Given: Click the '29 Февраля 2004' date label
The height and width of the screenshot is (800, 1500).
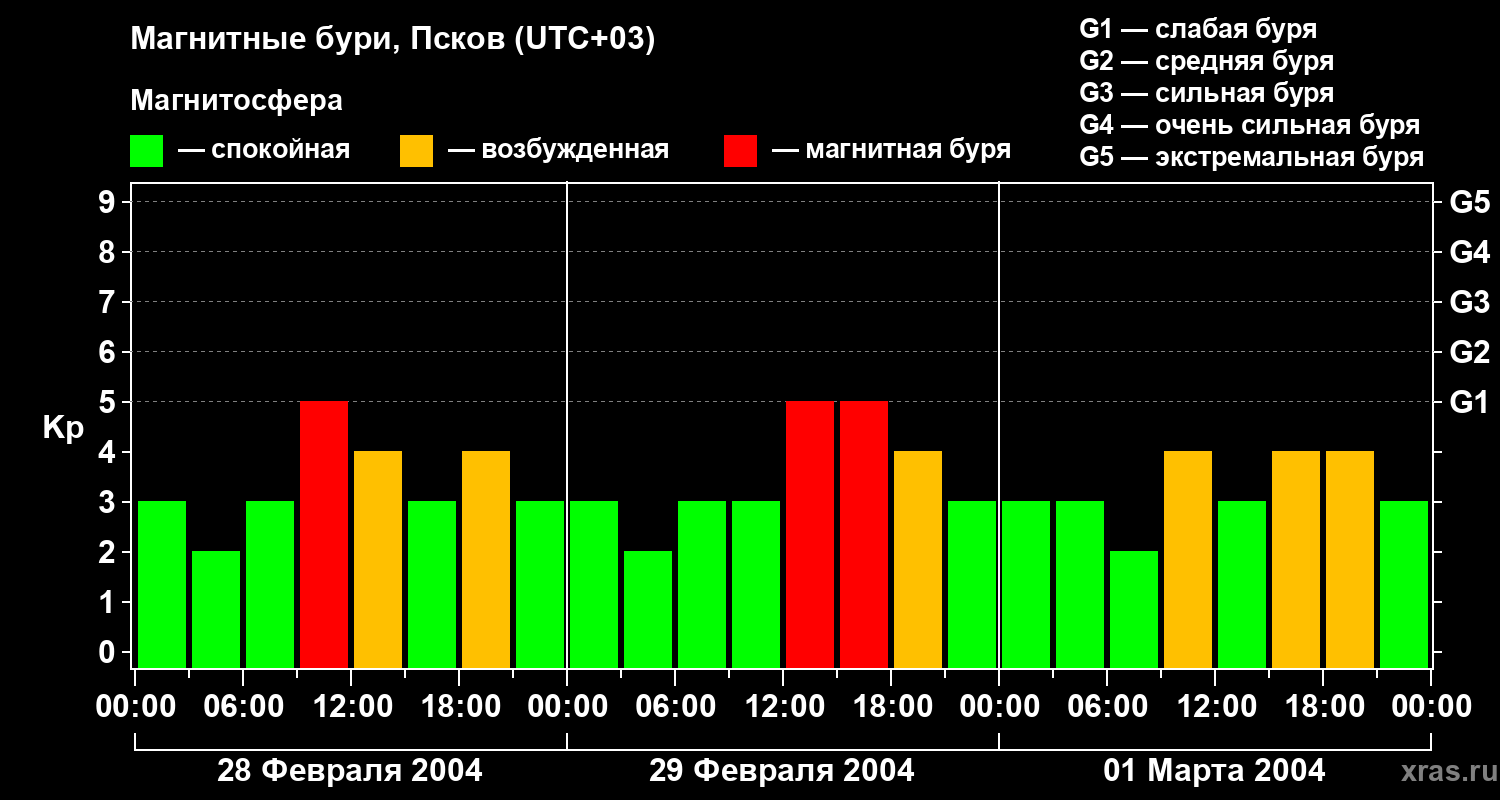Looking at the screenshot, I should click(x=782, y=771).
